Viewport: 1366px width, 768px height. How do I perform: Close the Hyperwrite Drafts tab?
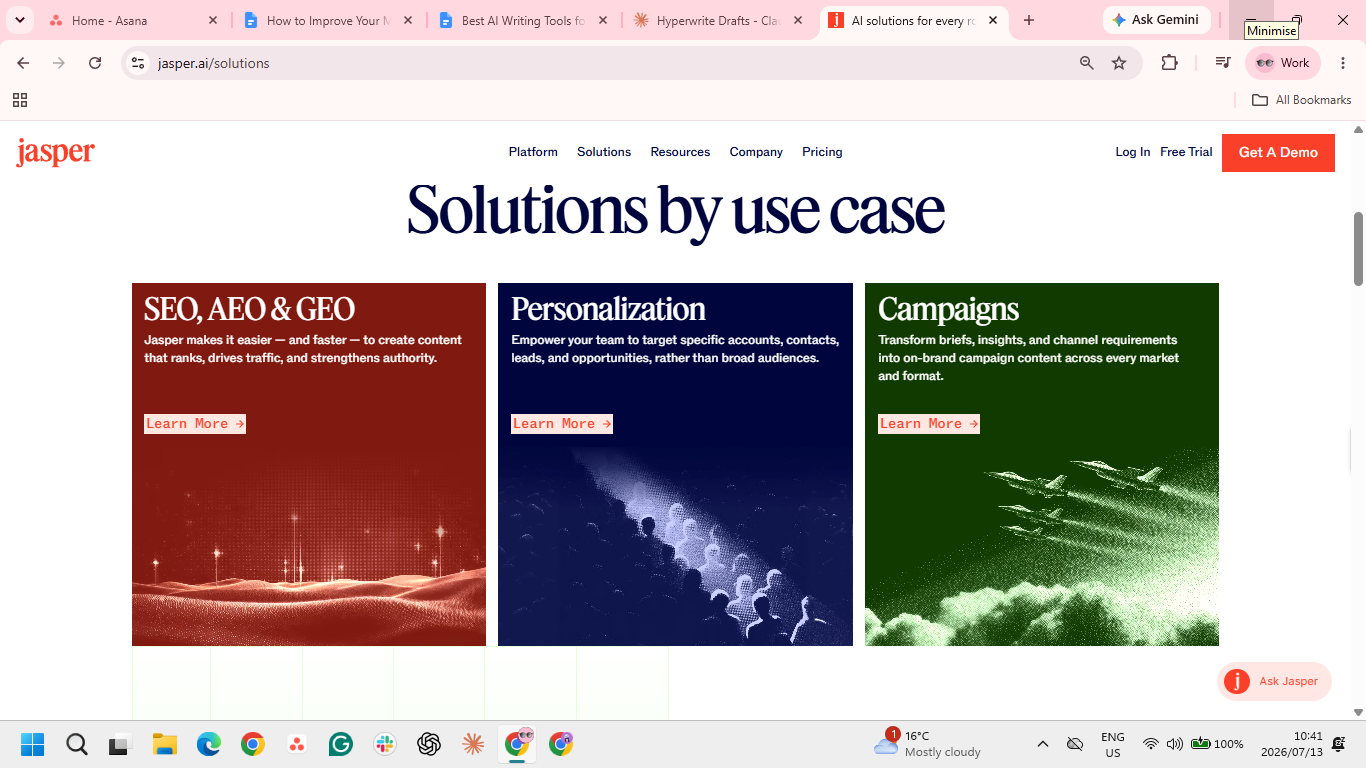pyautogui.click(x=797, y=20)
